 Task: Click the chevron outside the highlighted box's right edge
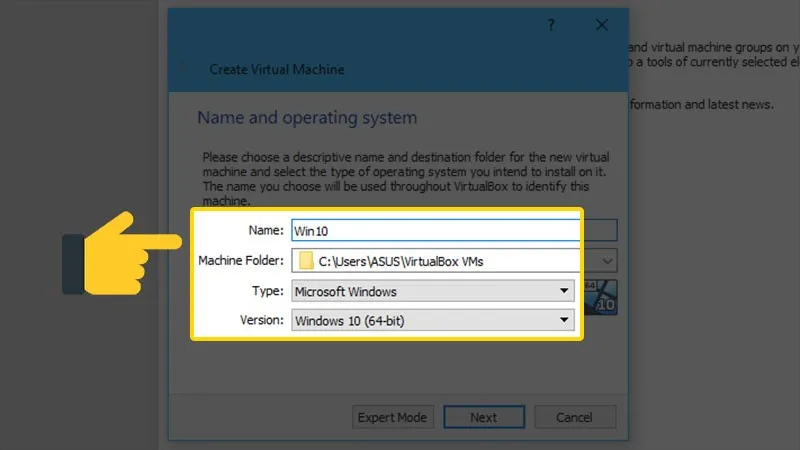607,262
